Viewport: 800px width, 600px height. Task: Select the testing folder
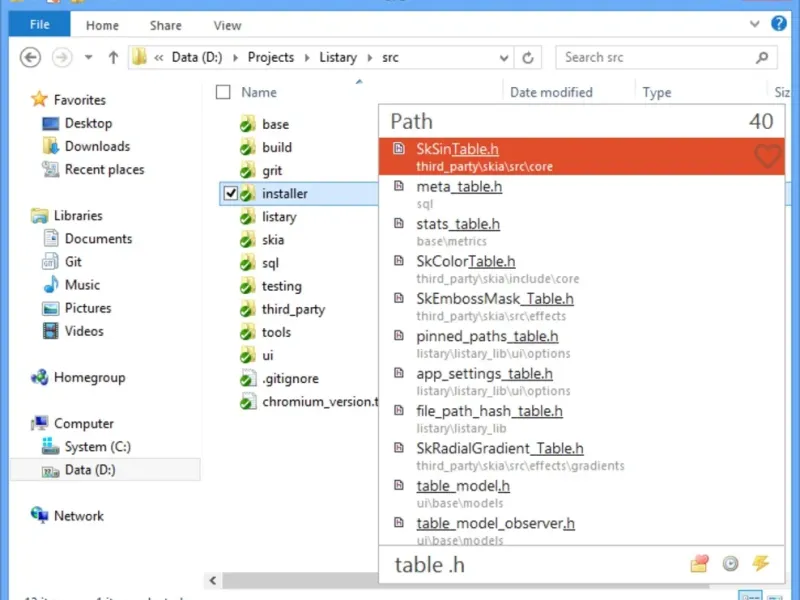pyautogui.click(x=282, y=286)
